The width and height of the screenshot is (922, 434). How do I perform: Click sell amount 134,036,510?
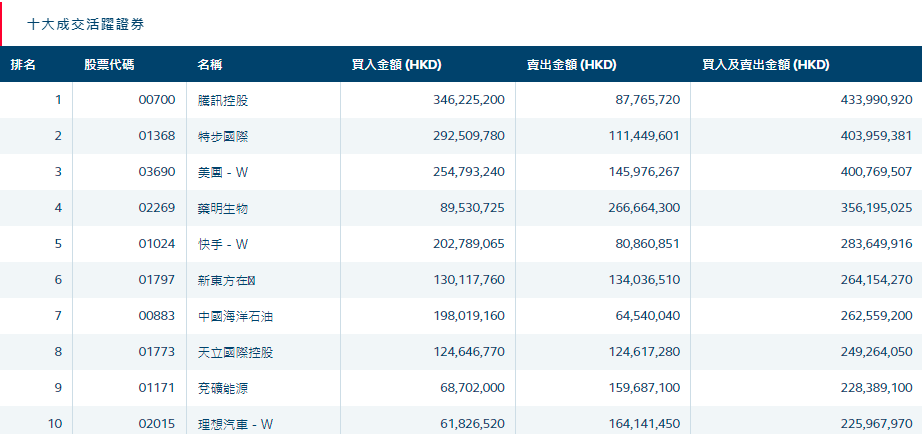pyautogui.click(x=644, y=280)
